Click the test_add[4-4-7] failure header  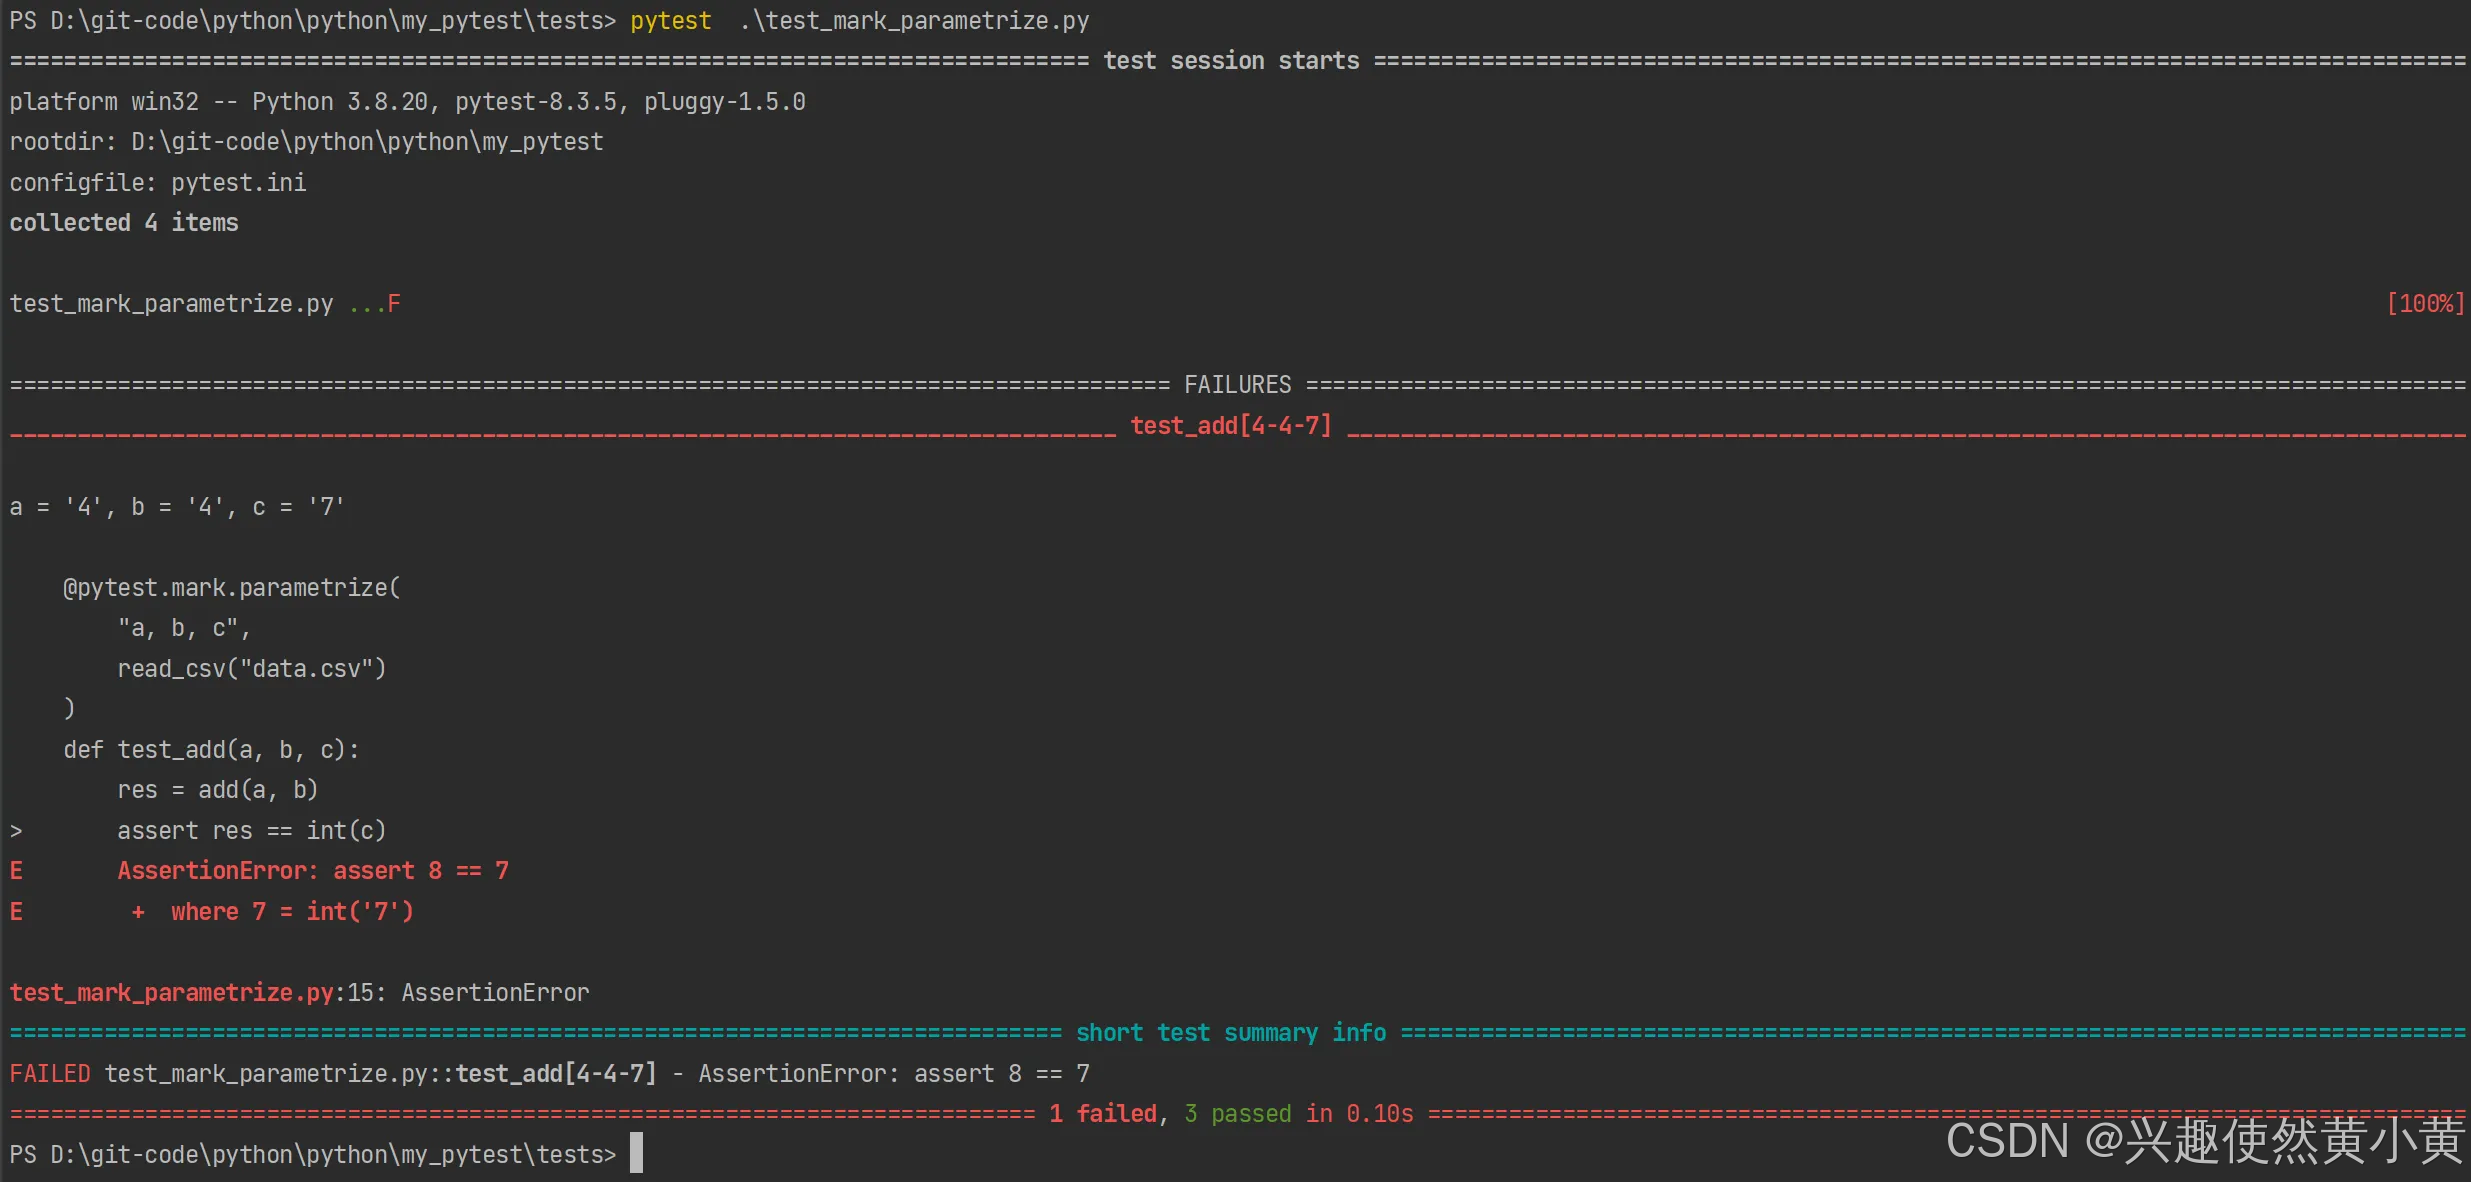point(1230,426)
